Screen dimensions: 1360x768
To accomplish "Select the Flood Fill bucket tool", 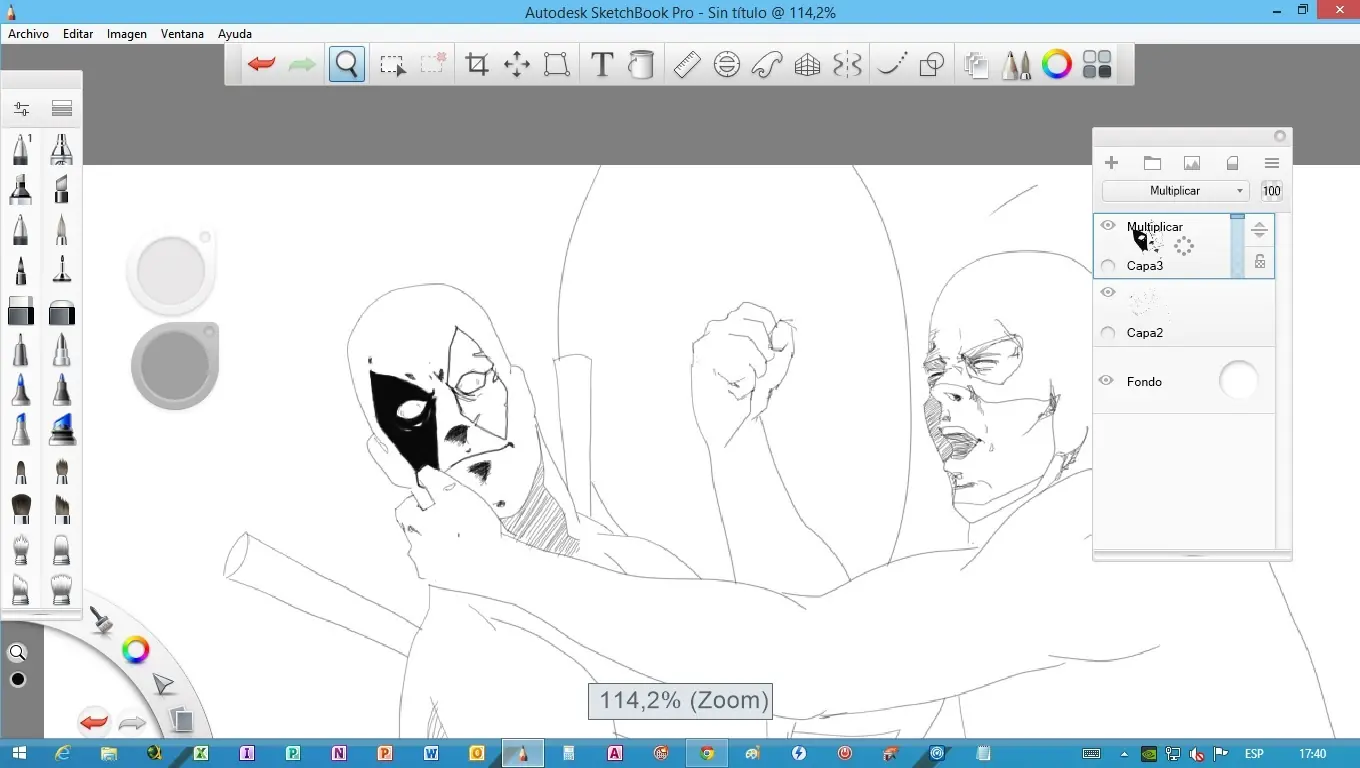I will coord(641,65).
